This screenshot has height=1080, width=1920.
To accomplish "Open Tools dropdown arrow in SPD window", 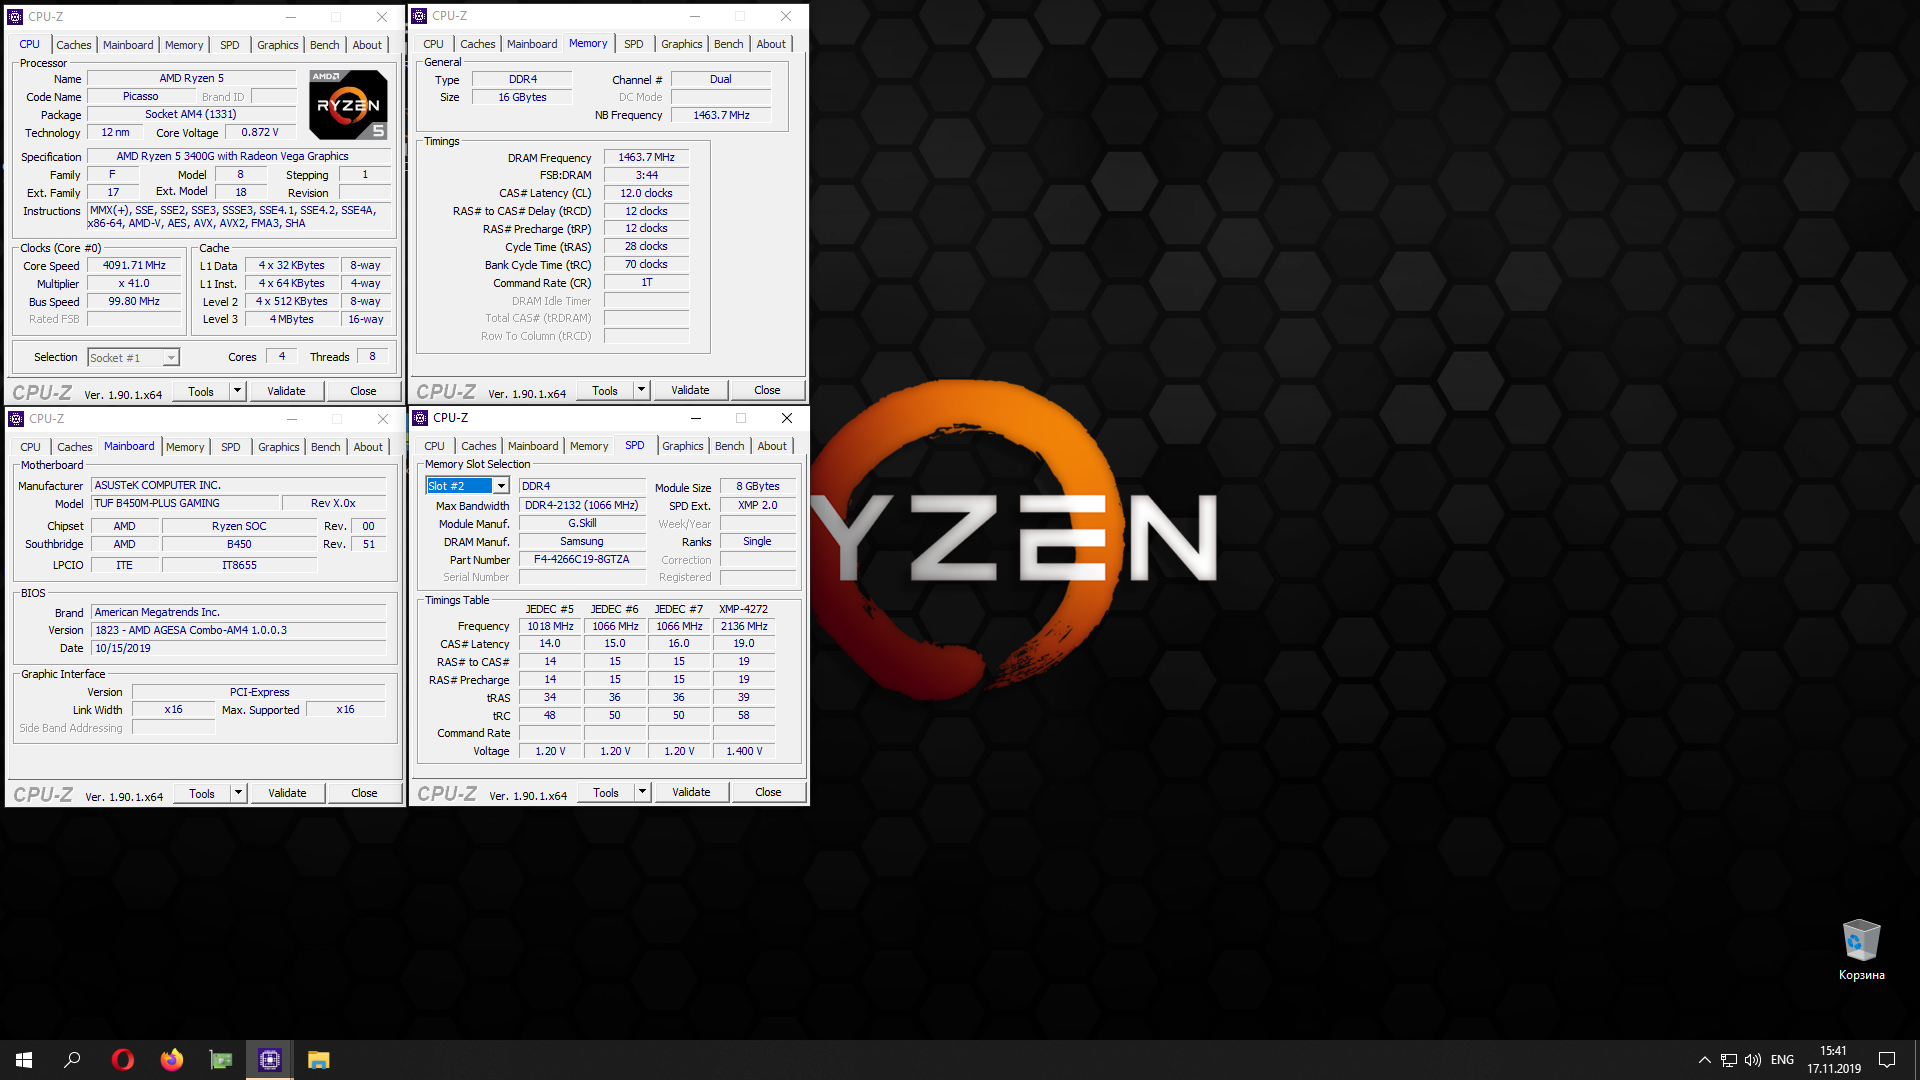I will click(642, 792).
